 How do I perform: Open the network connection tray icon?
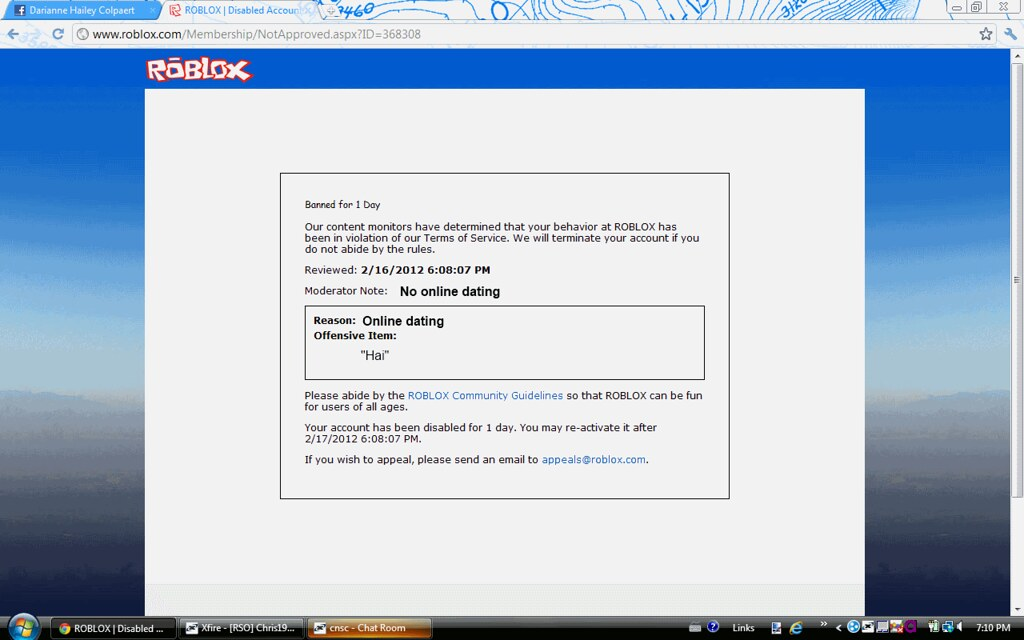(947, 627)
